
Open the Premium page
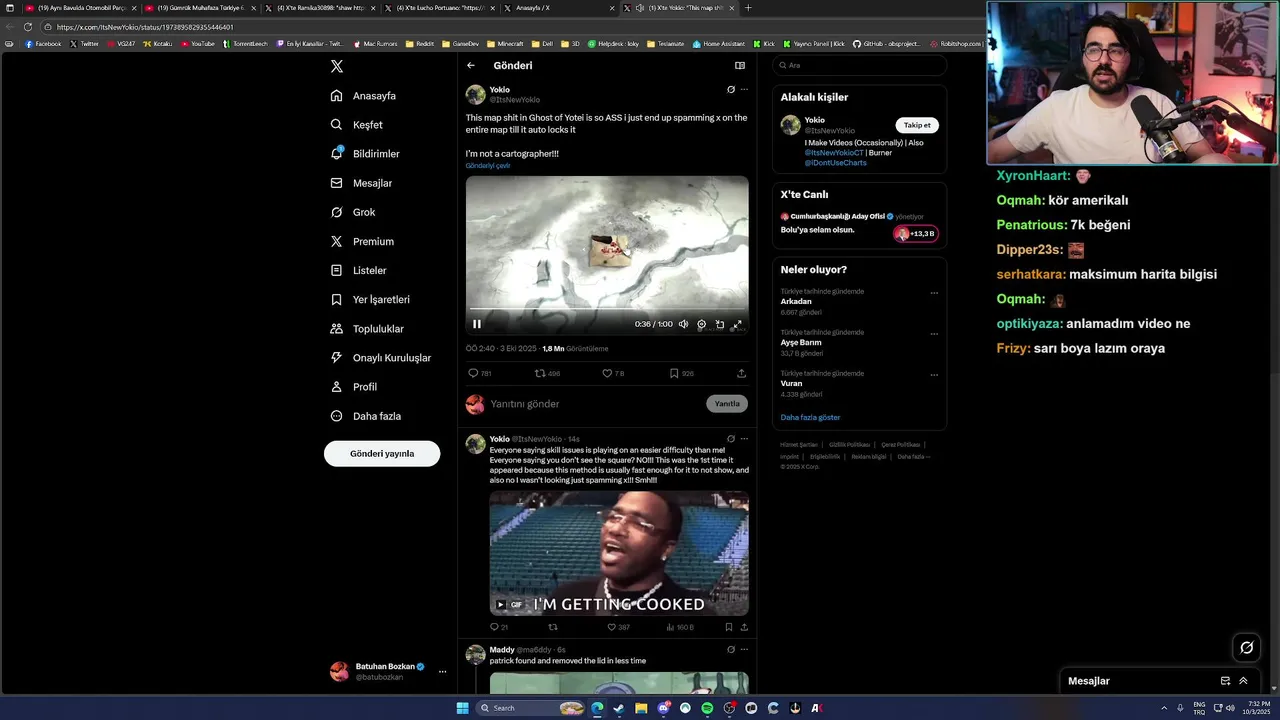tap(362, 241)
